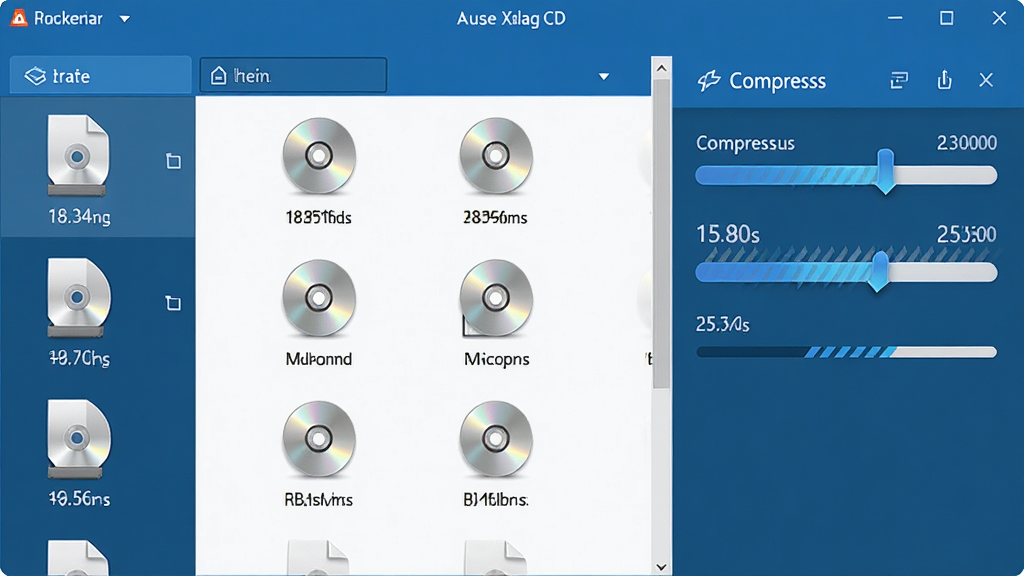Click the Compresss panel lightning icon

coord(709,81)
